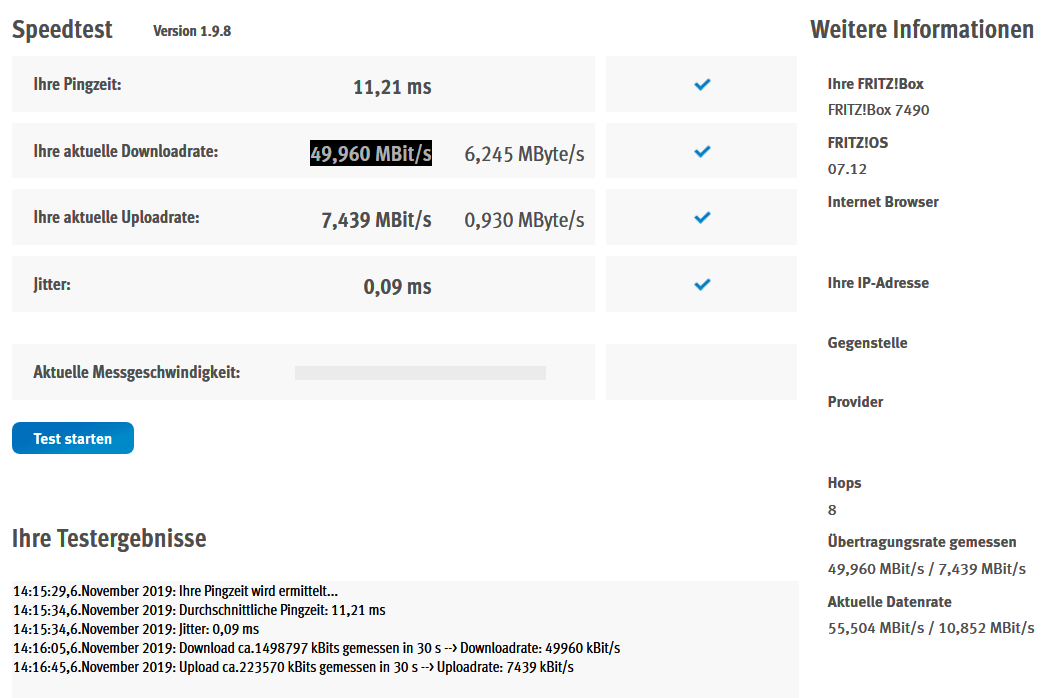Click the checkmark icon beside Uploadrate
Image resolution: width=1063 pixels, height=698 pixels.
point(702,217)
